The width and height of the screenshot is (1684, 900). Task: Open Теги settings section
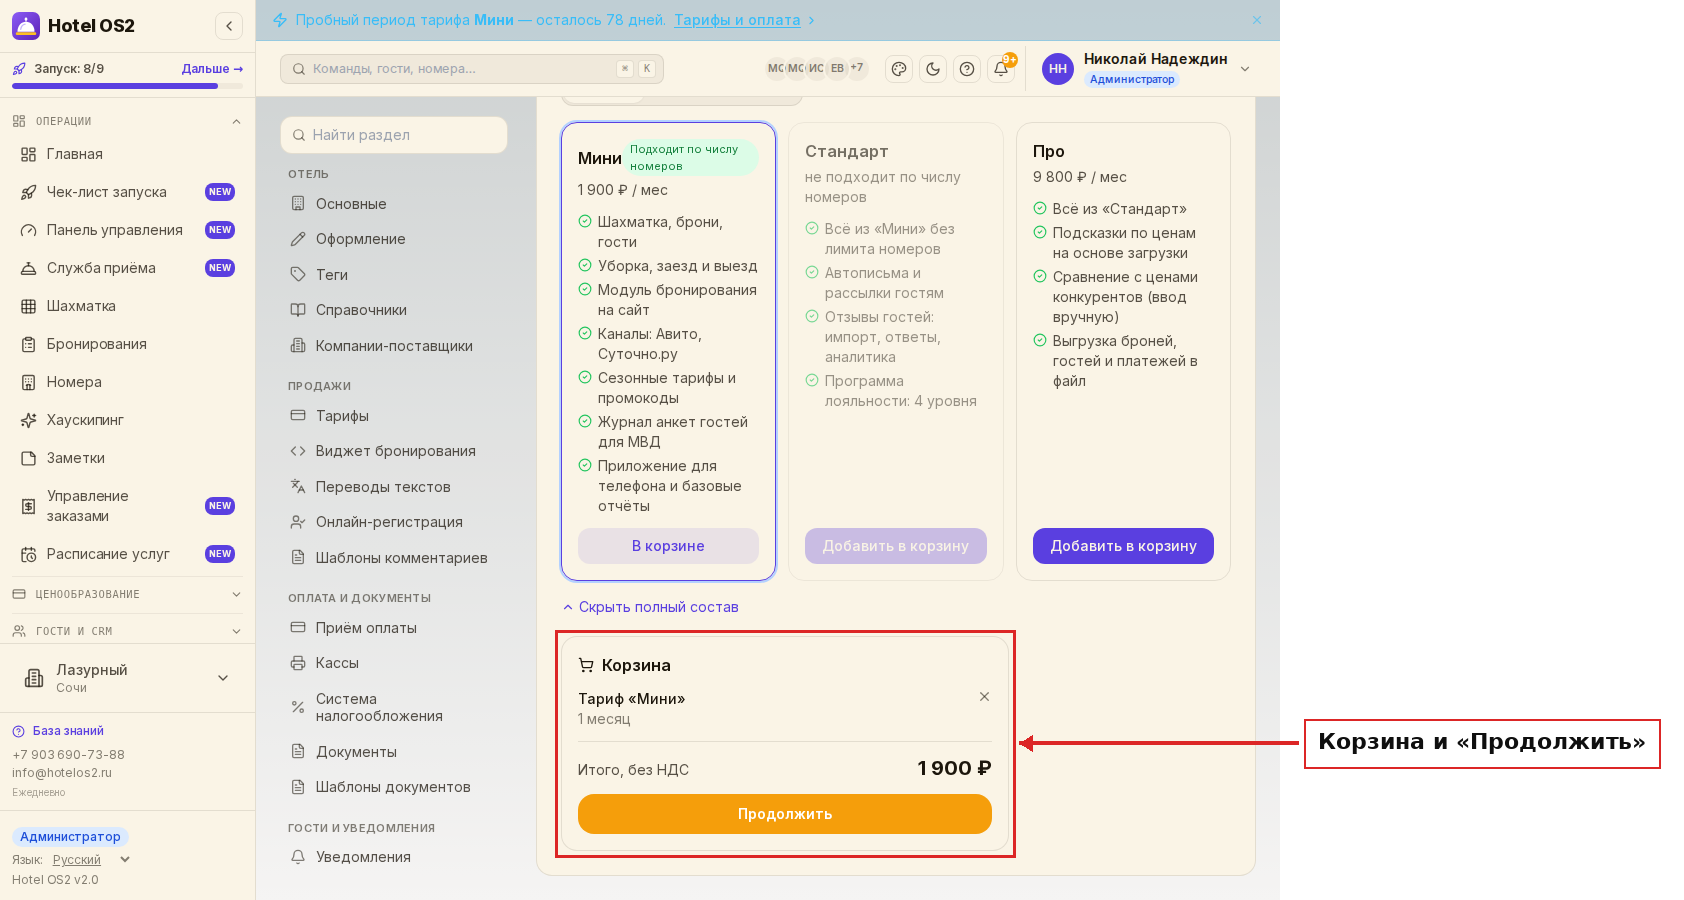394,275
